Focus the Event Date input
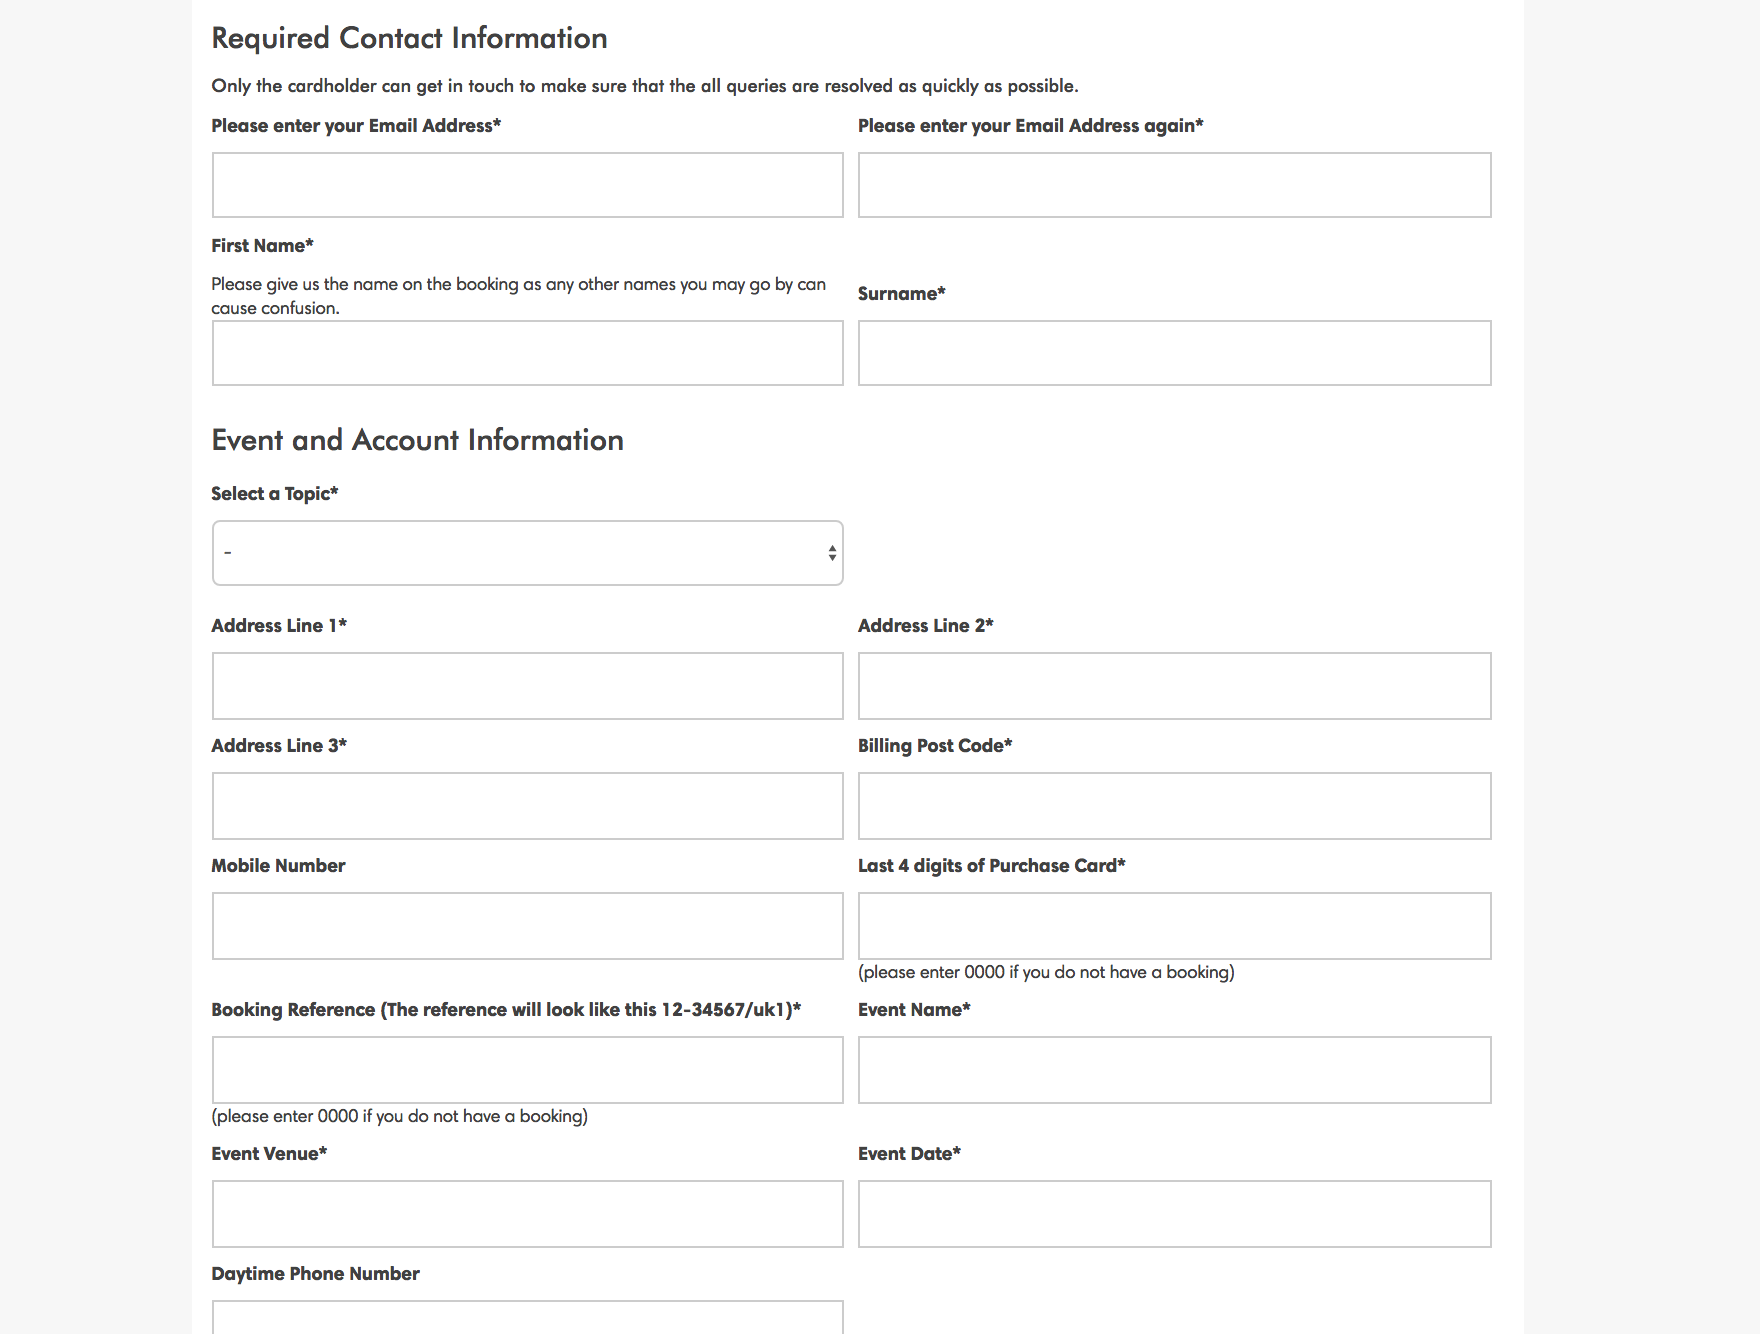The height and width of the screenshot is (1334, 1760). [1174, 1214]
